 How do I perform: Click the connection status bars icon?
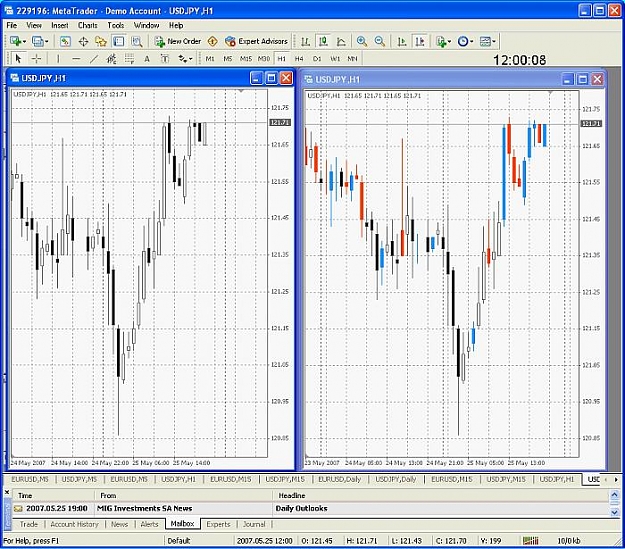click(x=531, y=541)
